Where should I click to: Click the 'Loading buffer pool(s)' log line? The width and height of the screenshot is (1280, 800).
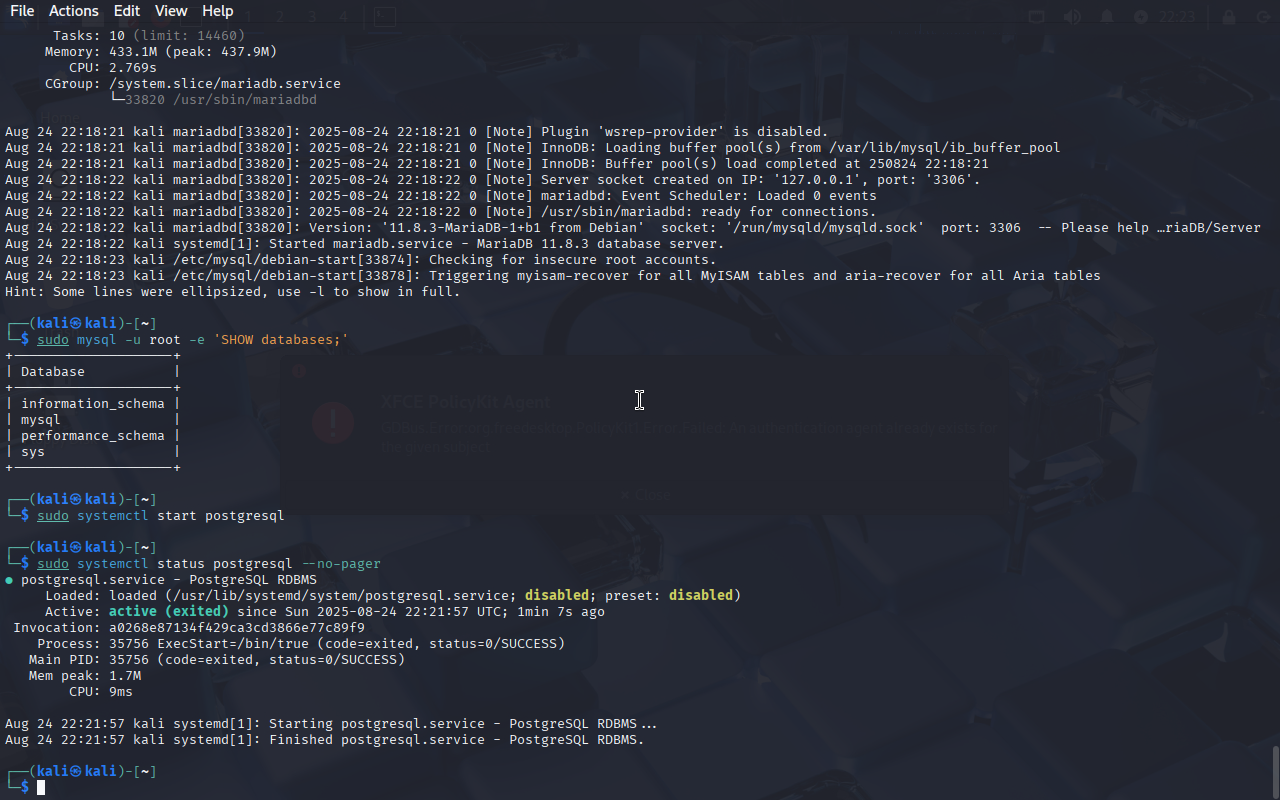click(533, 148)
